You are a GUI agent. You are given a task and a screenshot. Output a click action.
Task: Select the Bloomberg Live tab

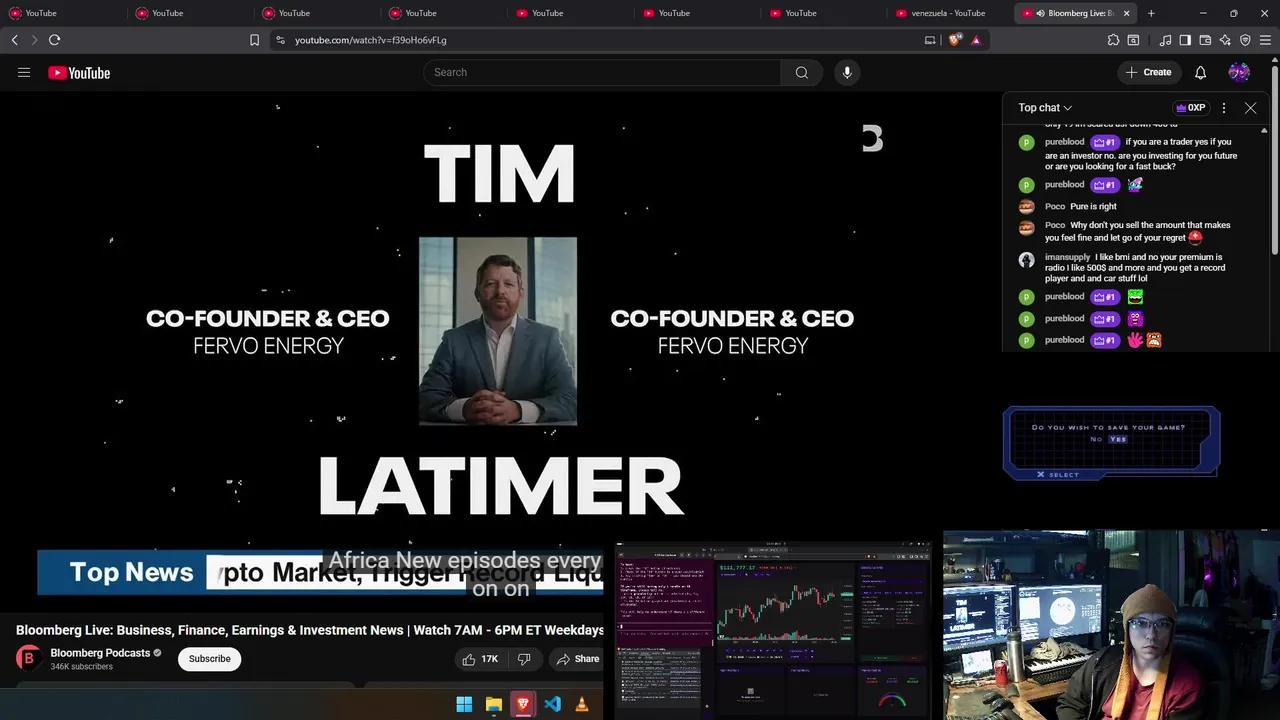[x=1076, y=13]
